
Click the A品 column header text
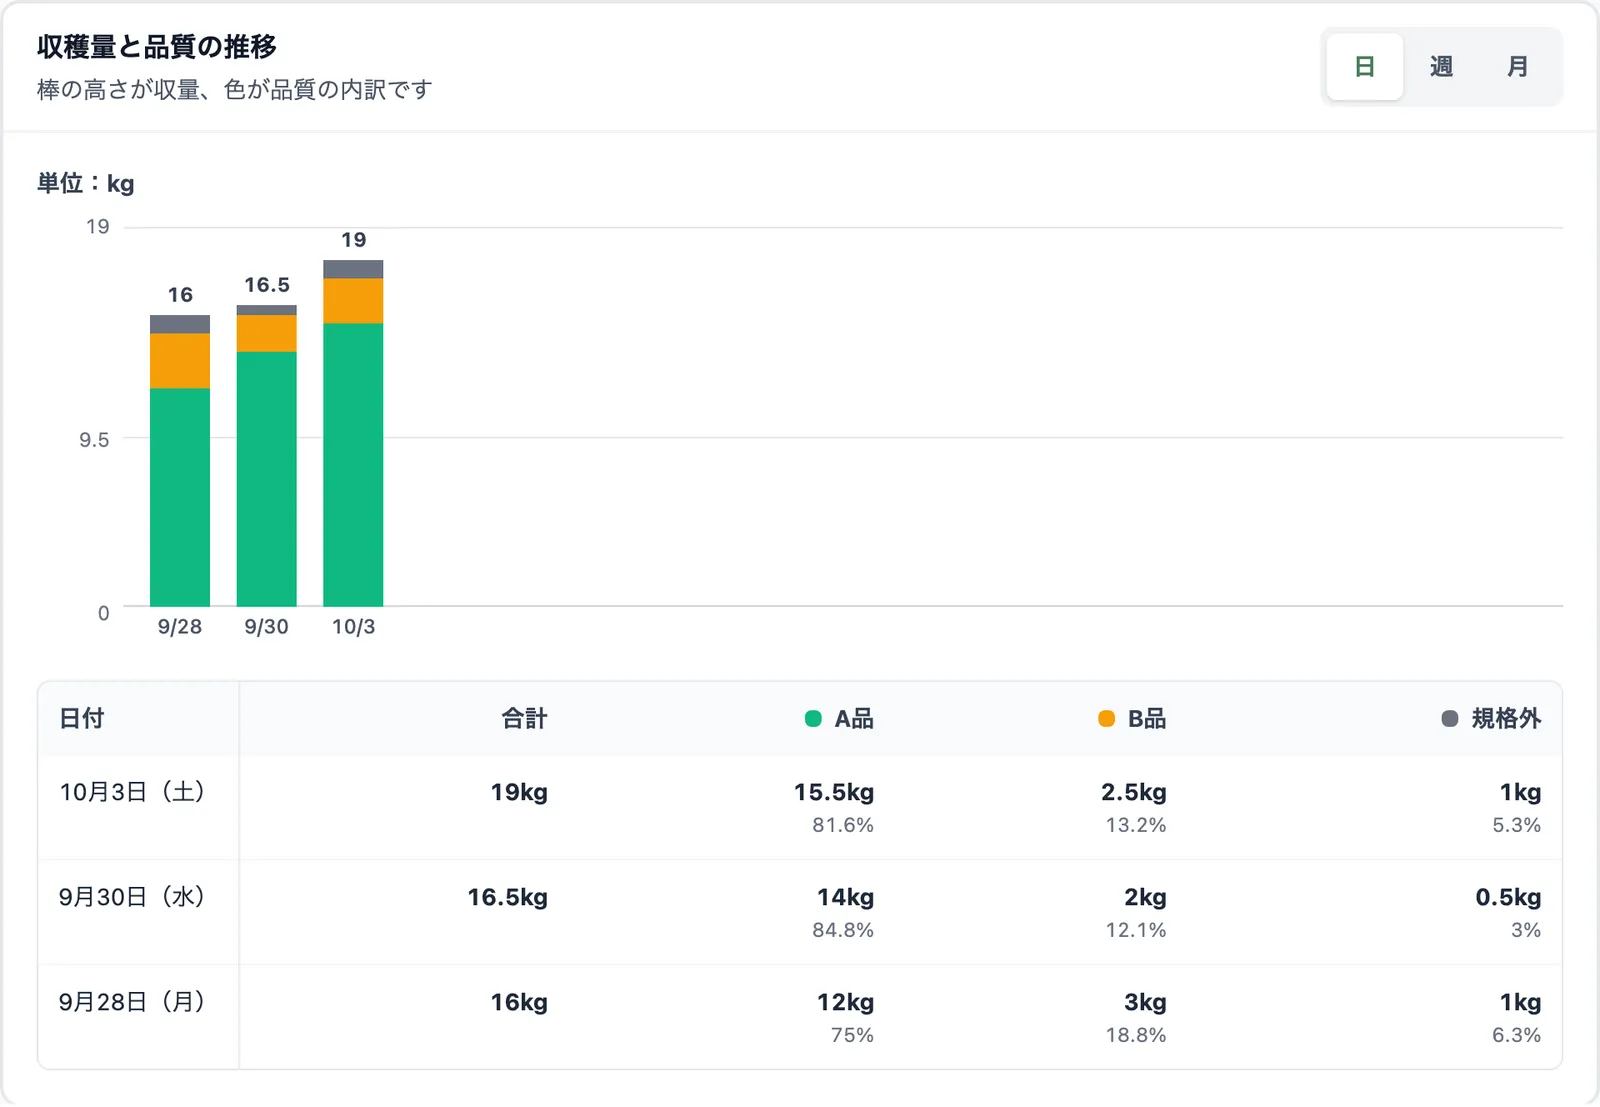coord(854,719)
